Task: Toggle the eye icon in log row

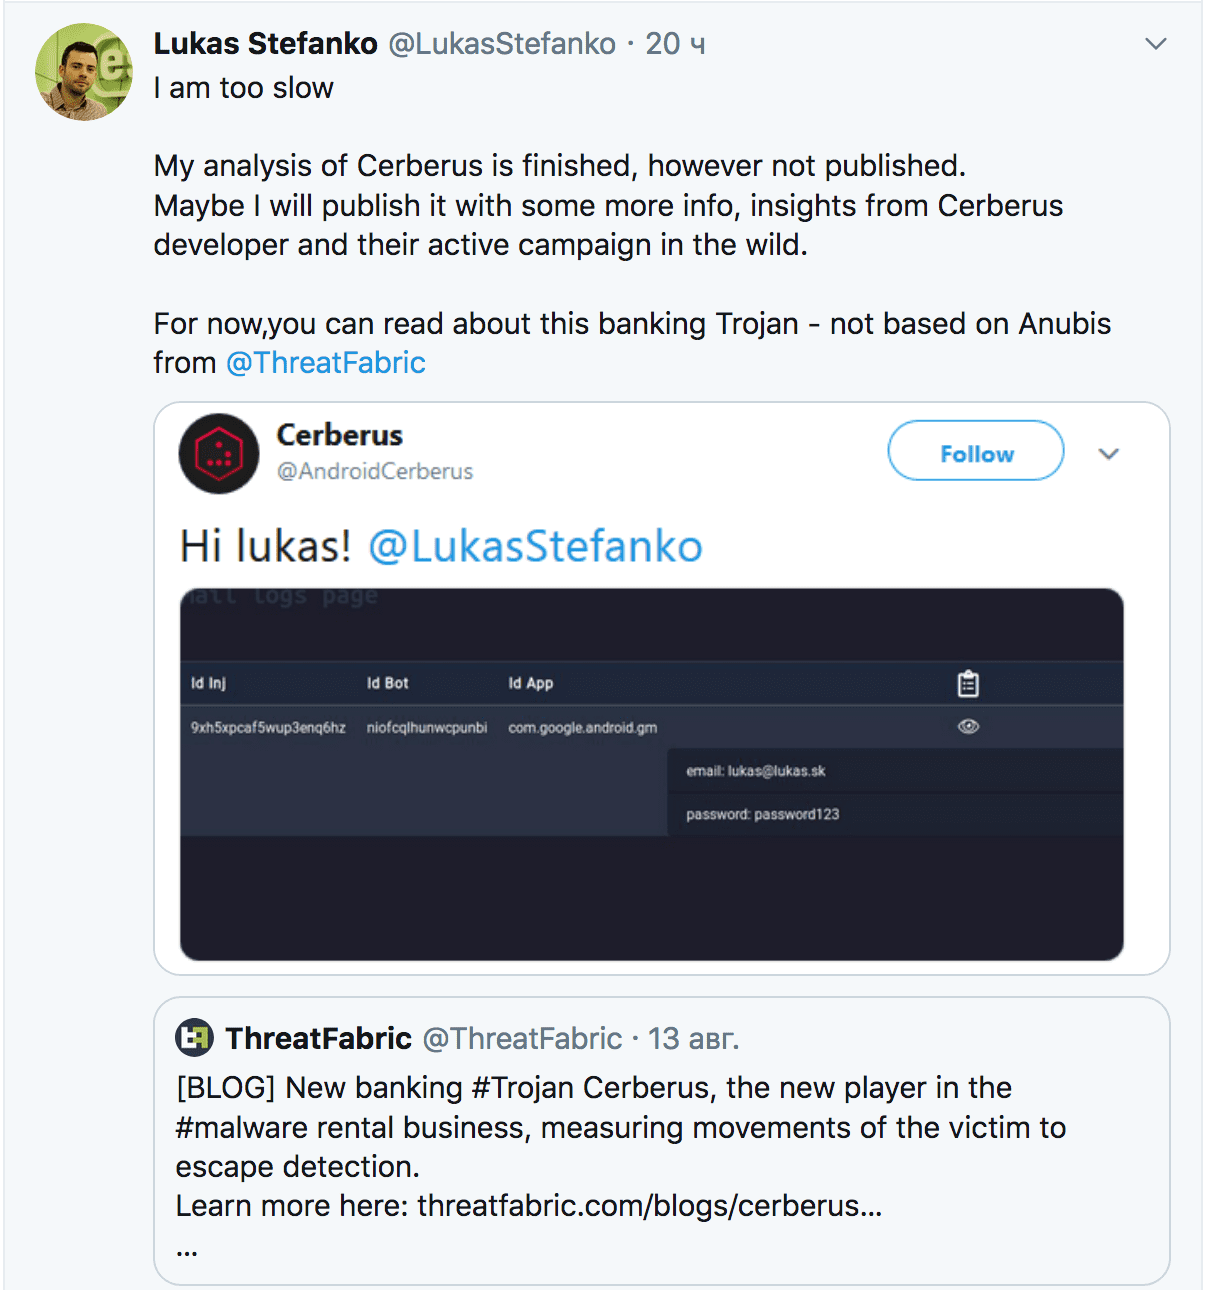Action: point(968,727)
